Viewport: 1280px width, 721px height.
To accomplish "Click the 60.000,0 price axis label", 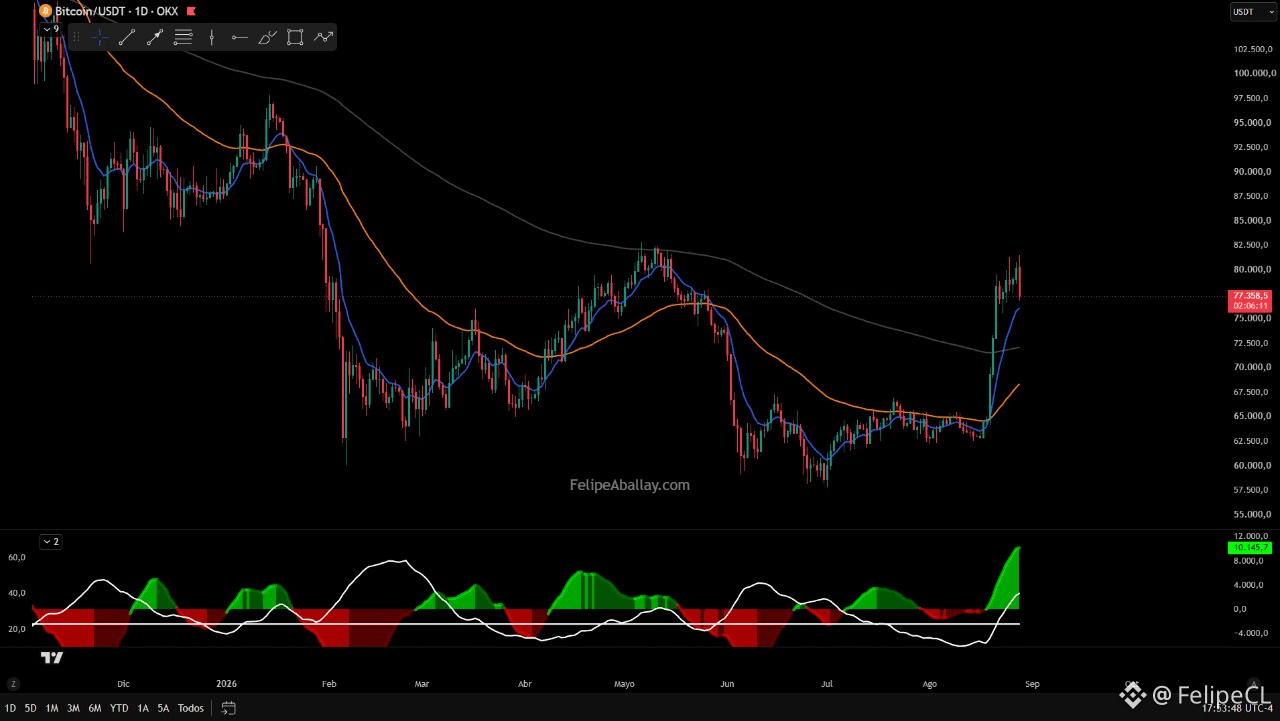I will [1254, 465].
